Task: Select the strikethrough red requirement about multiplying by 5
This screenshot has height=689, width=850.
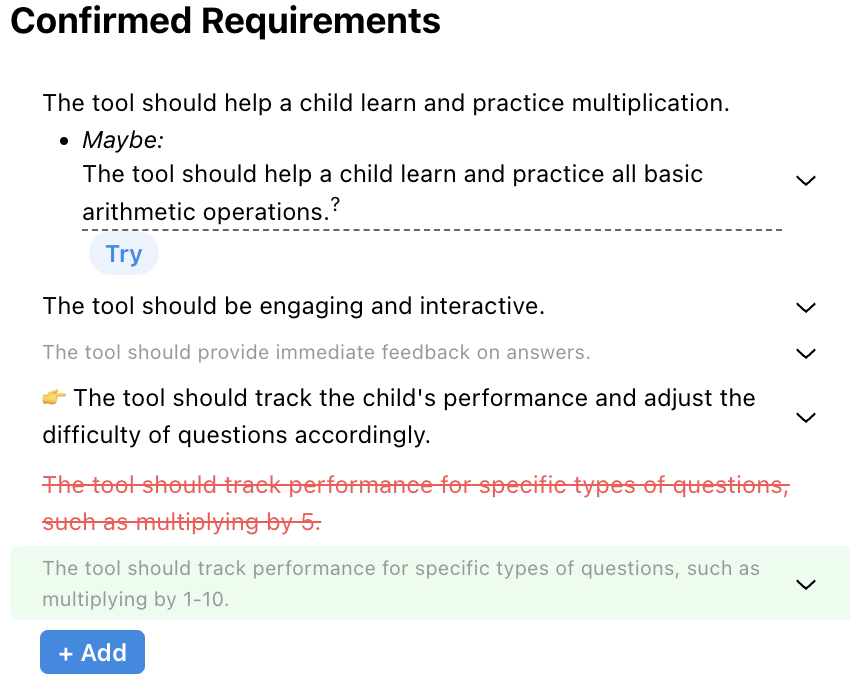Action: (416, 504)
